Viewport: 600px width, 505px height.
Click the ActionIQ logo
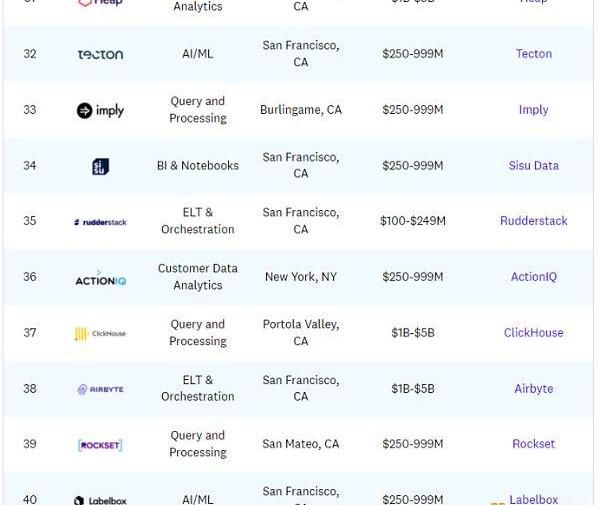coord(100,279)
